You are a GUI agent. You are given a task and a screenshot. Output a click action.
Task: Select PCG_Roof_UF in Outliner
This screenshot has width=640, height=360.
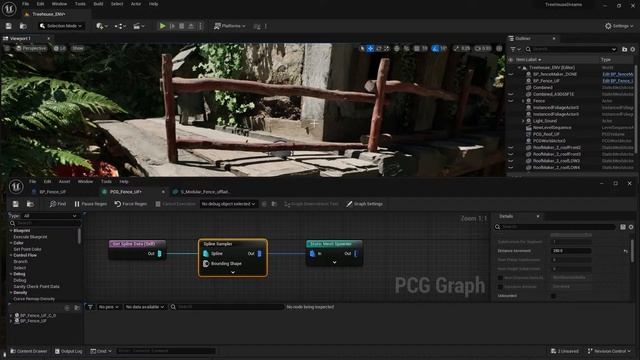pos(546,134)
